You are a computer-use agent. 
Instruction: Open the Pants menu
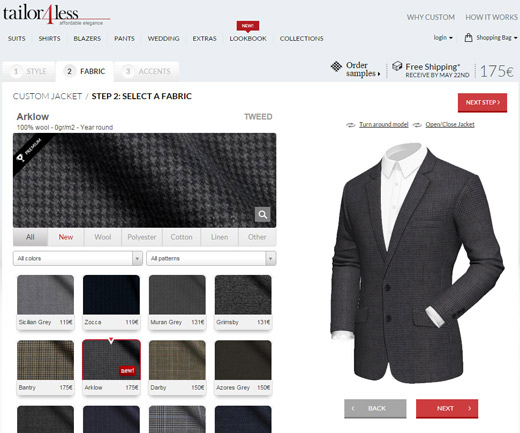pos(124,39)
